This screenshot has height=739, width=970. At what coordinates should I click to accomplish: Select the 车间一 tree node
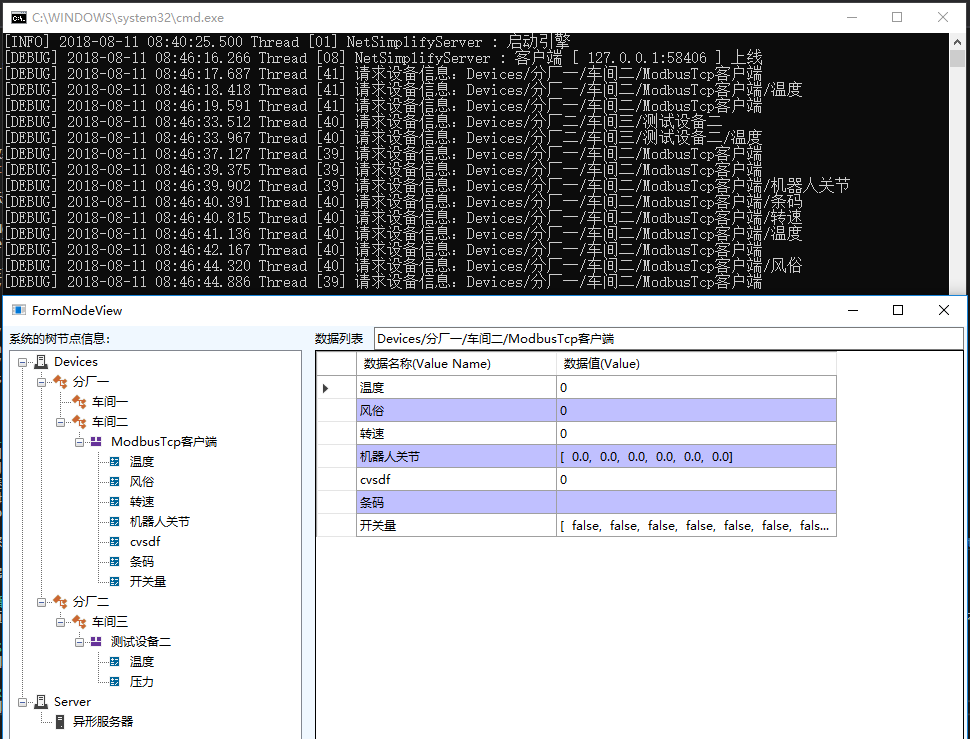click(x=111, y=401)
